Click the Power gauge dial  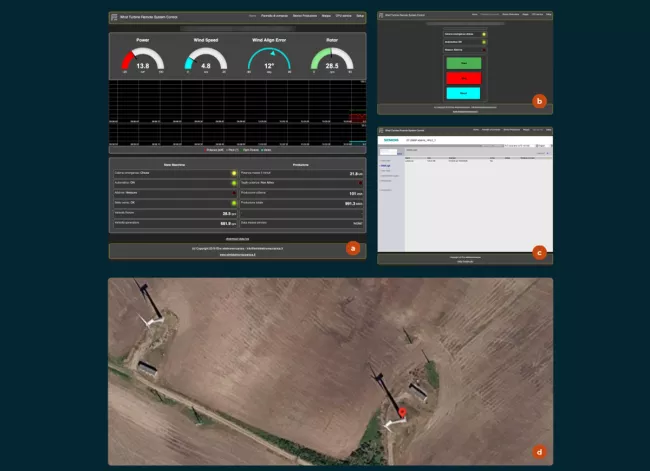(143, 59)
